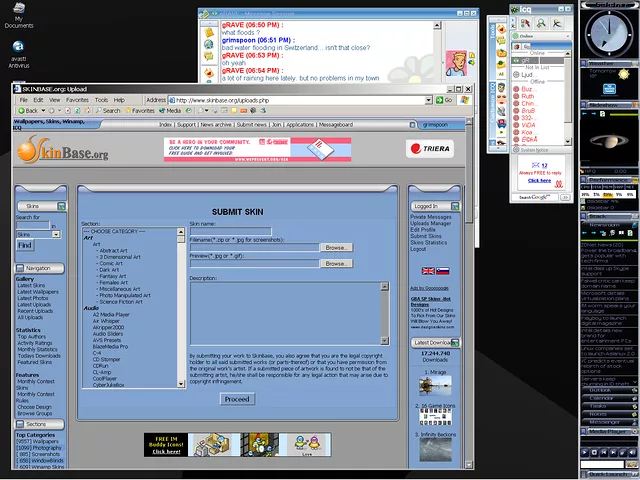Open the View menu in browser

(55, 100)
